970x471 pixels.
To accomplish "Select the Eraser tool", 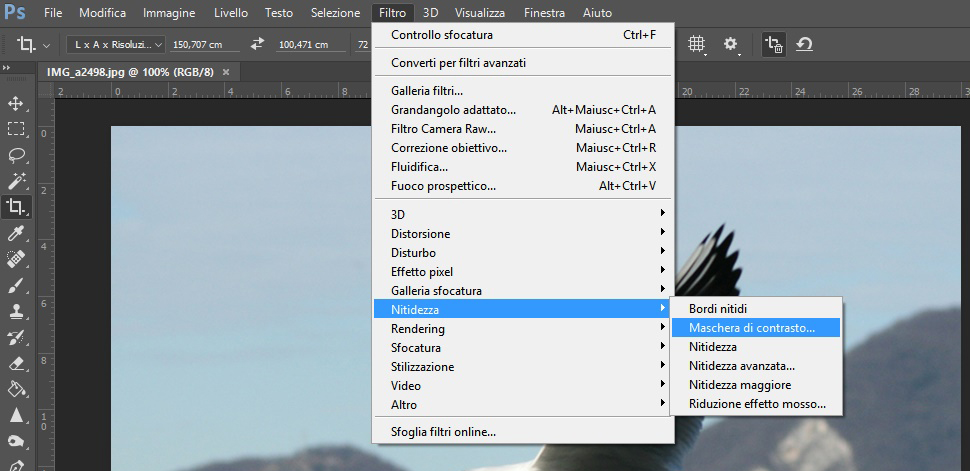I will [15, 363].
